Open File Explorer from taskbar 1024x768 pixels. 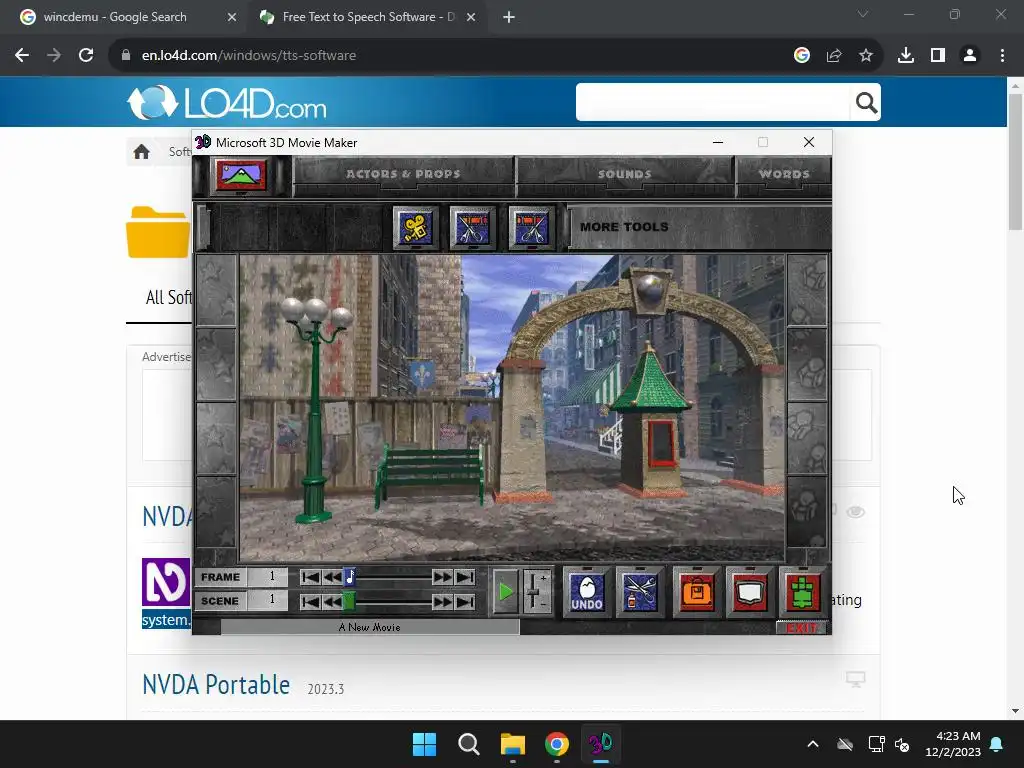[x=513, y=744]
